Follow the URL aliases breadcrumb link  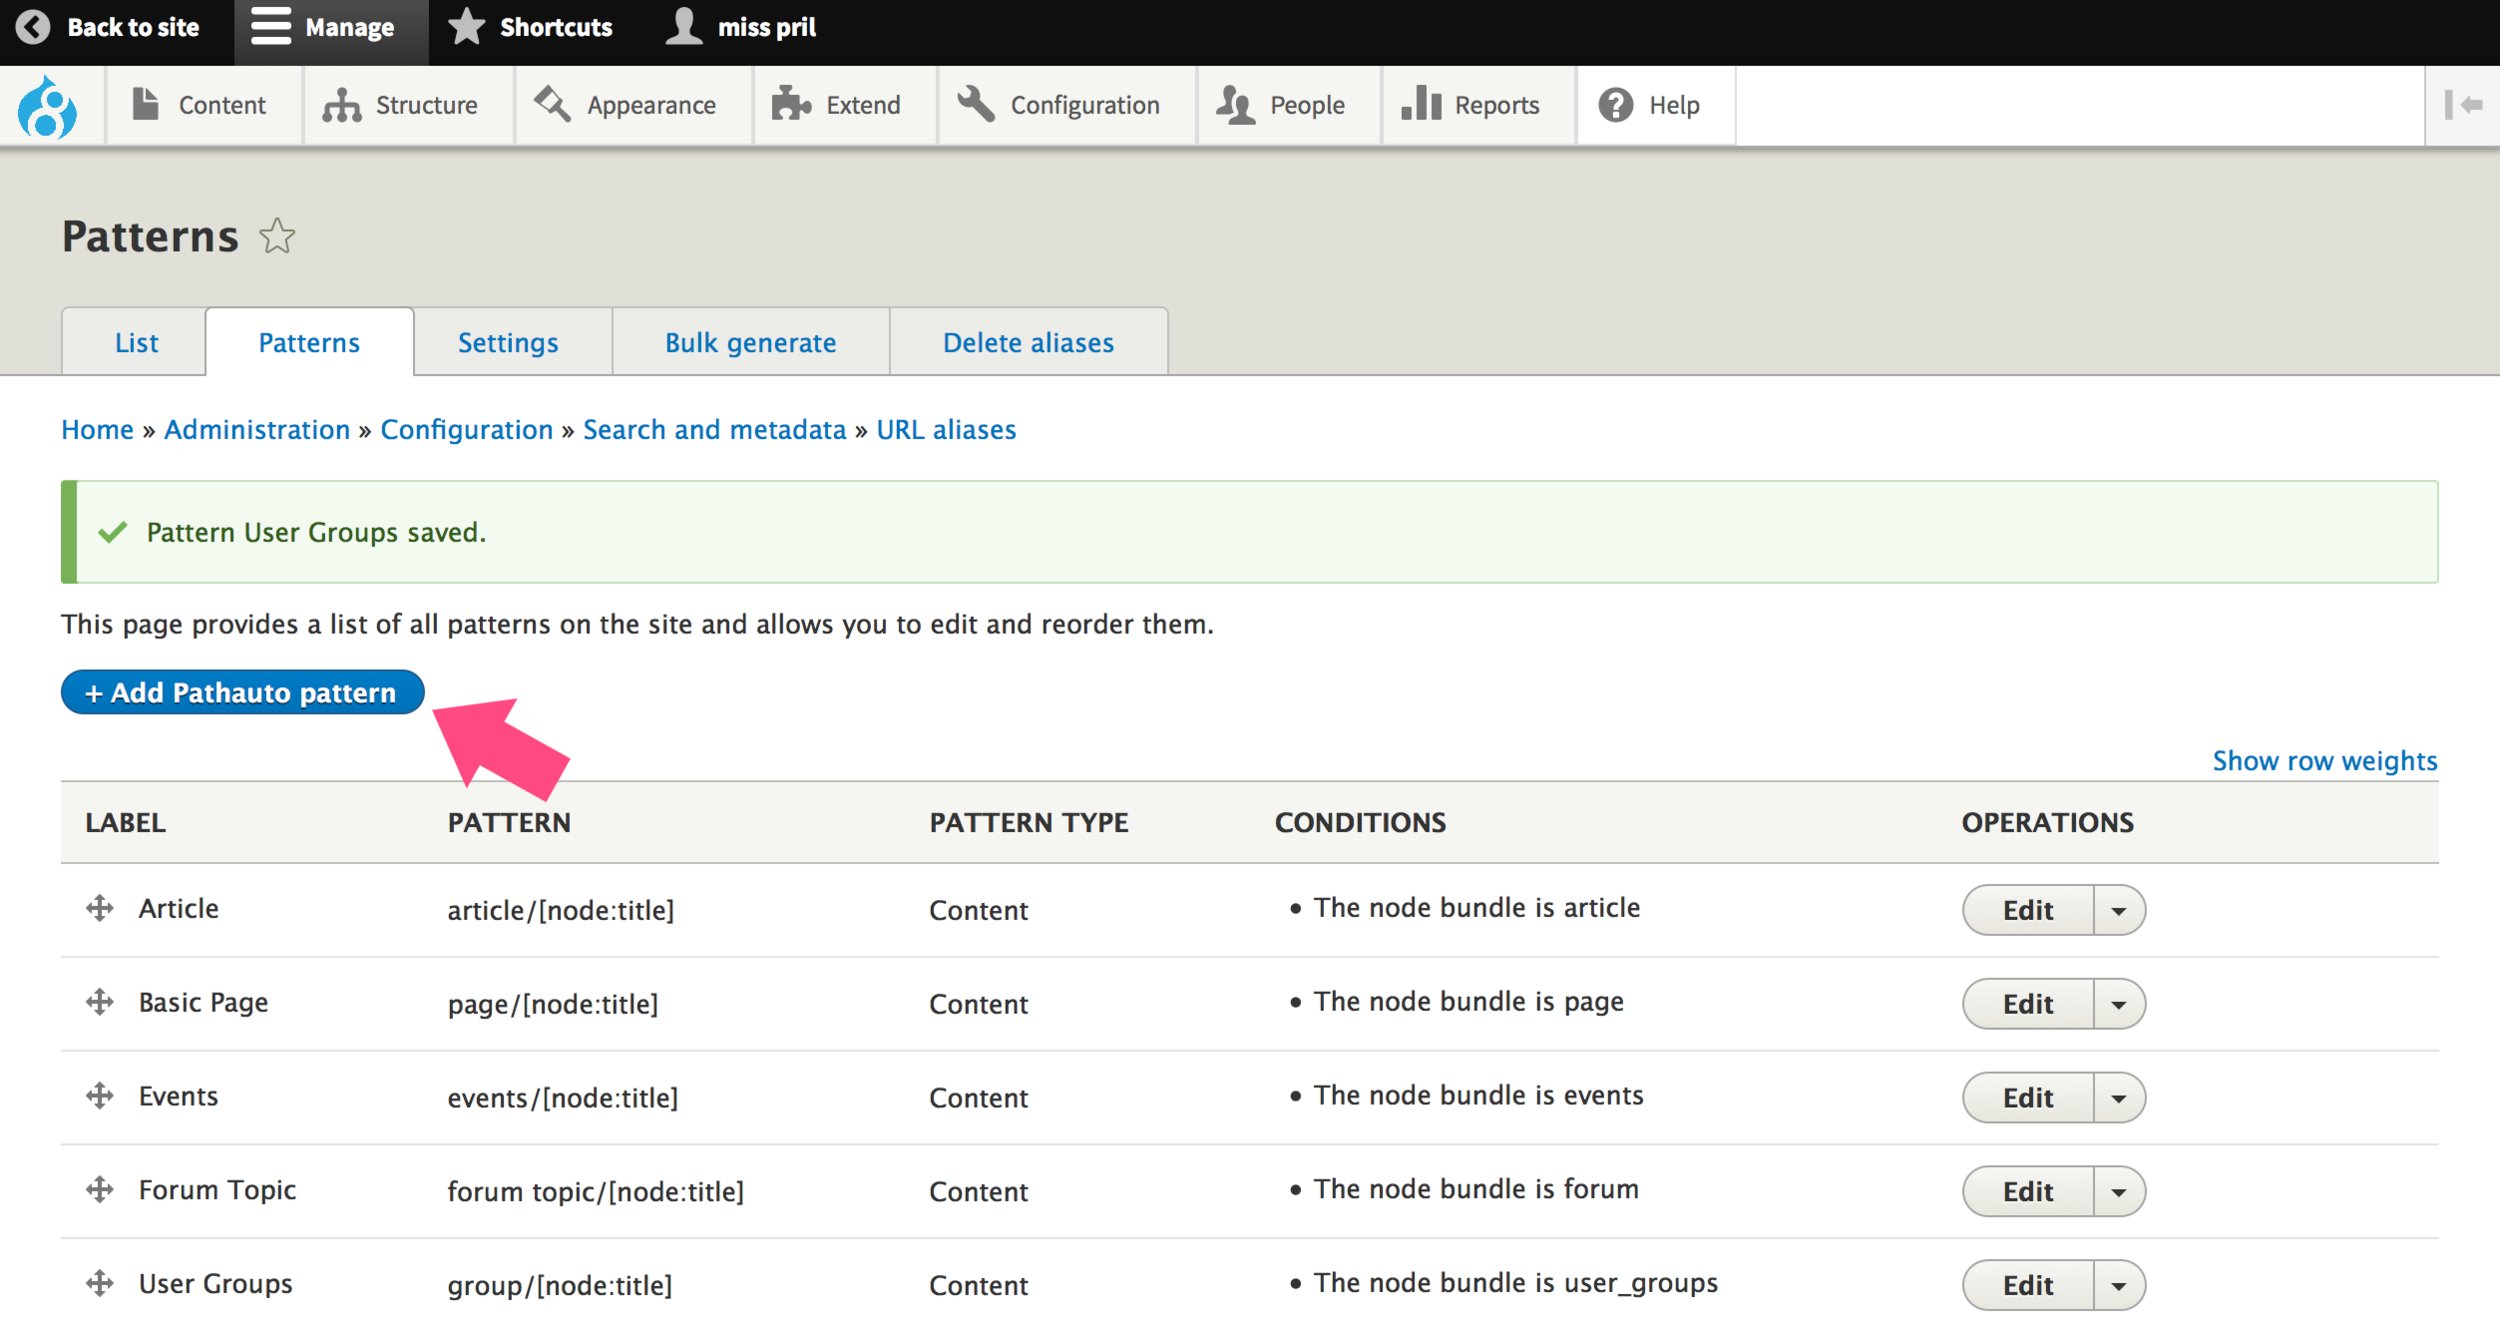[946, 429]
